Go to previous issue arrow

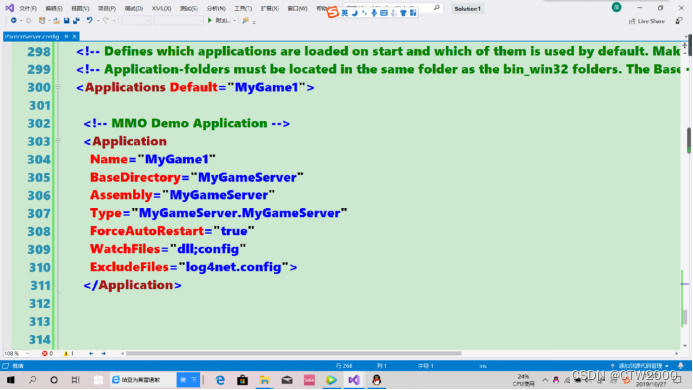[x=91, y=353]
